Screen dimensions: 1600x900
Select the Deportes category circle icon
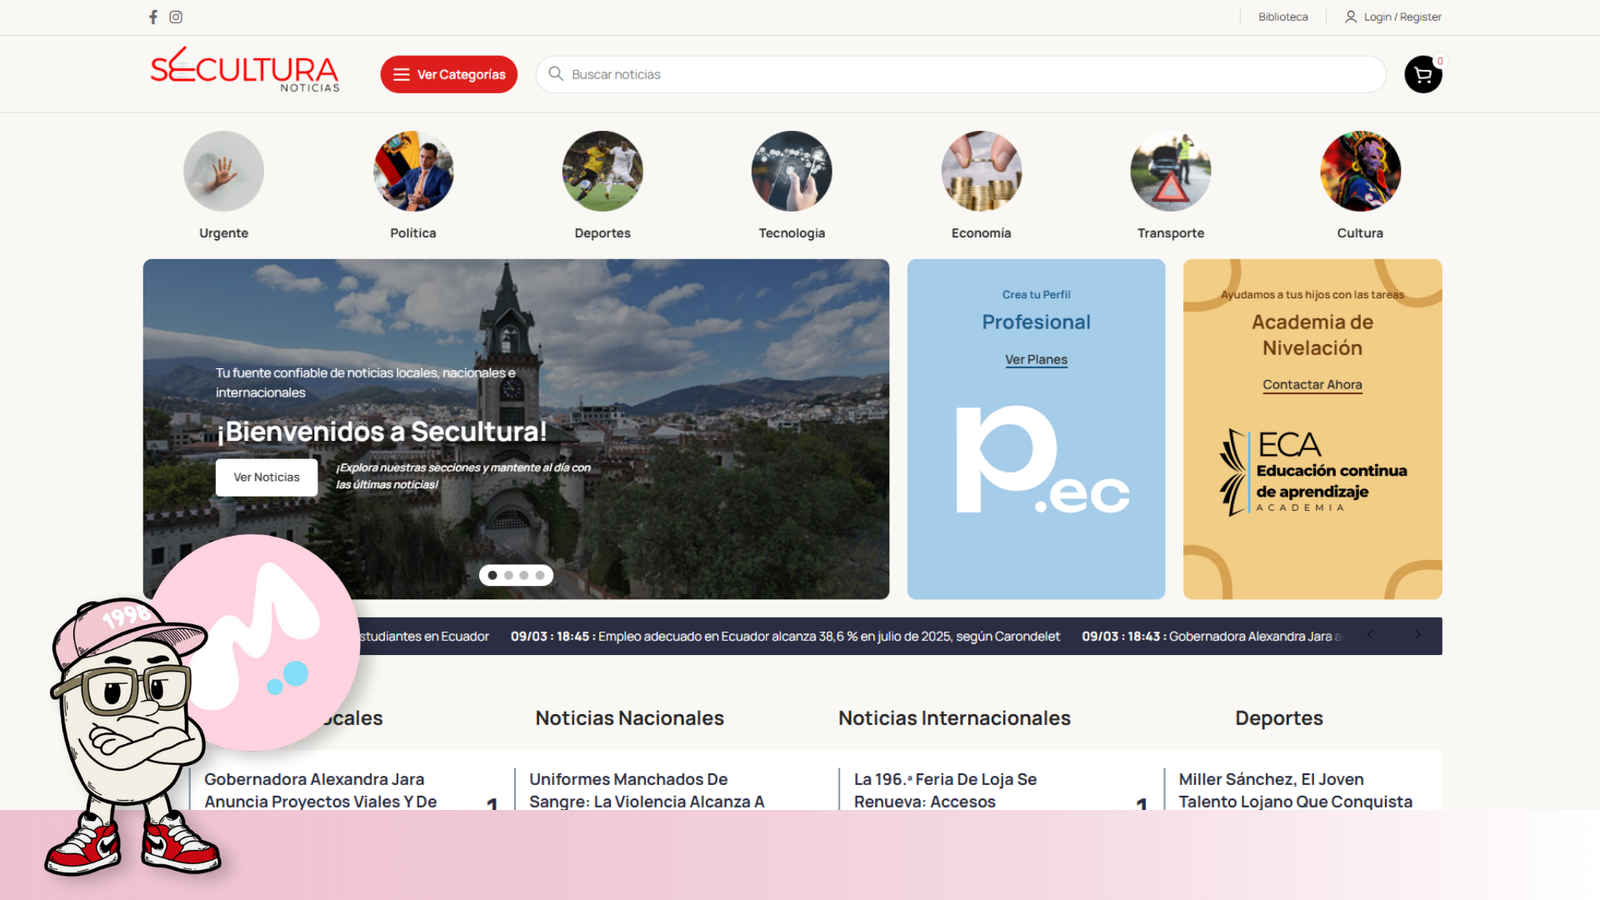(602, 171)
